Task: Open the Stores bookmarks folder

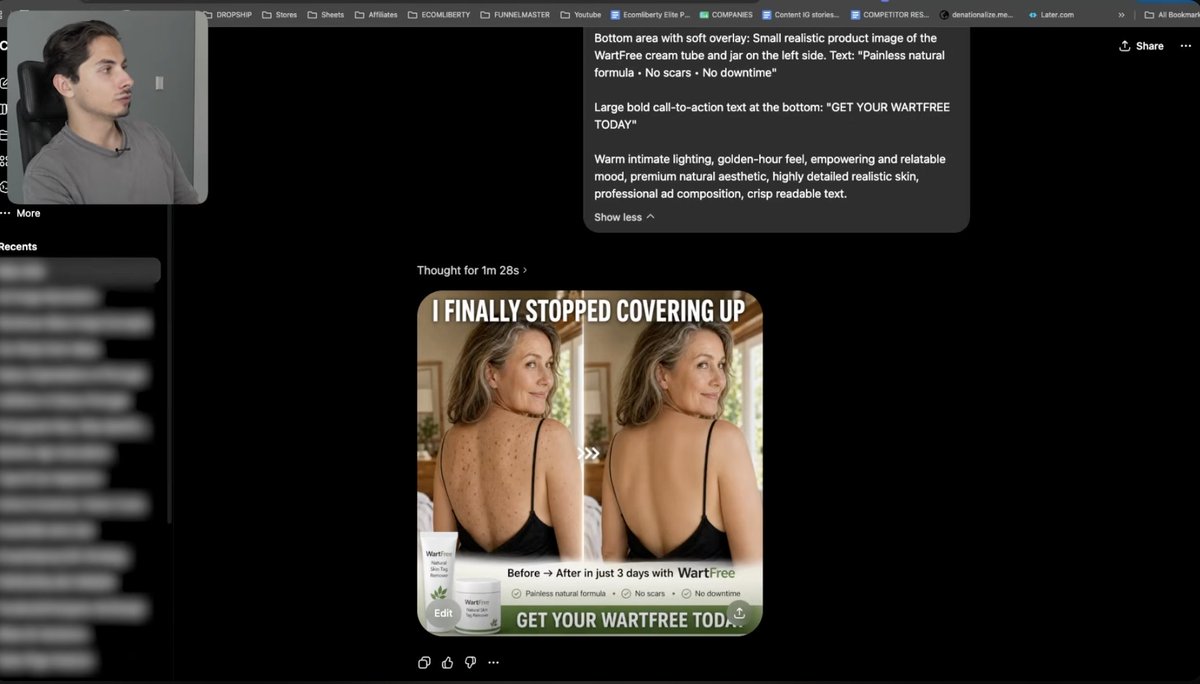Action: click(279, 15)
